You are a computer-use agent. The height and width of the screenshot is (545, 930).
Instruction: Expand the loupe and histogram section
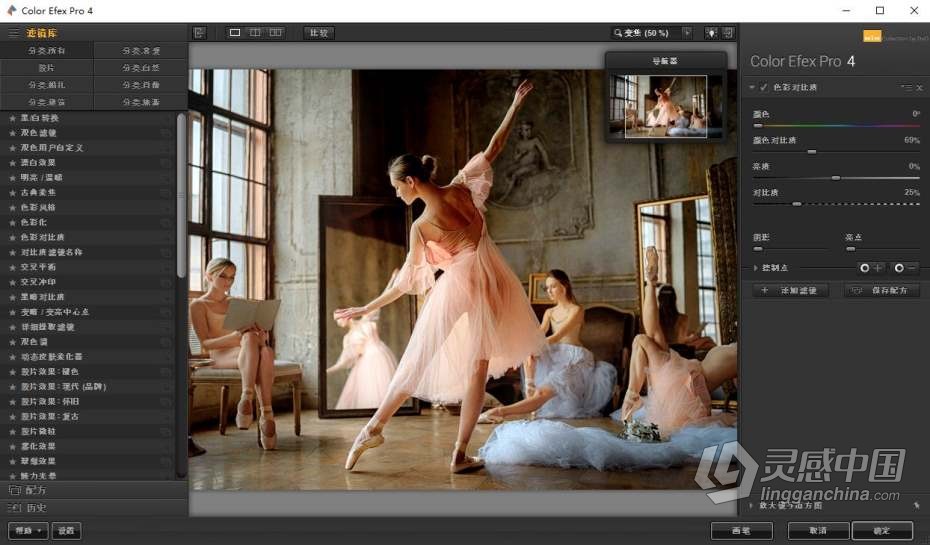751,506
